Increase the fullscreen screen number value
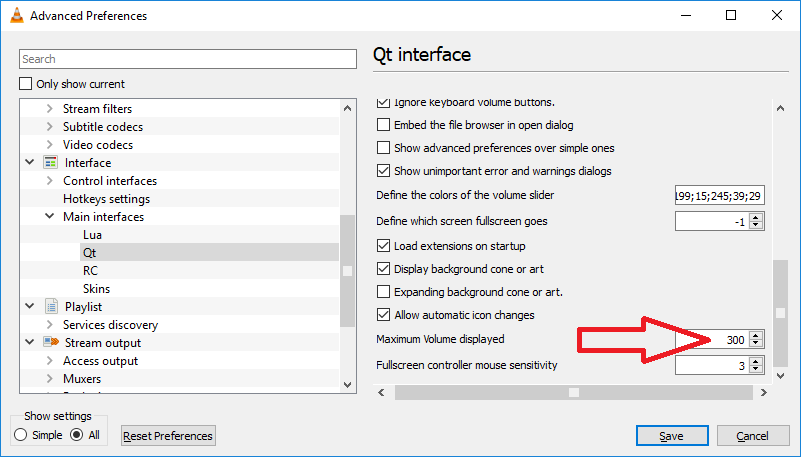Screen dimensions: 801x457 click(x=756, y=217)
